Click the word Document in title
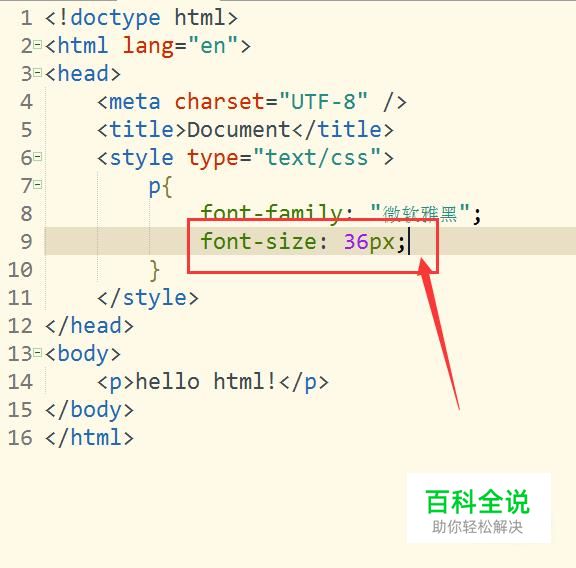Screen dimensions: 576x568 click(239, 129)
